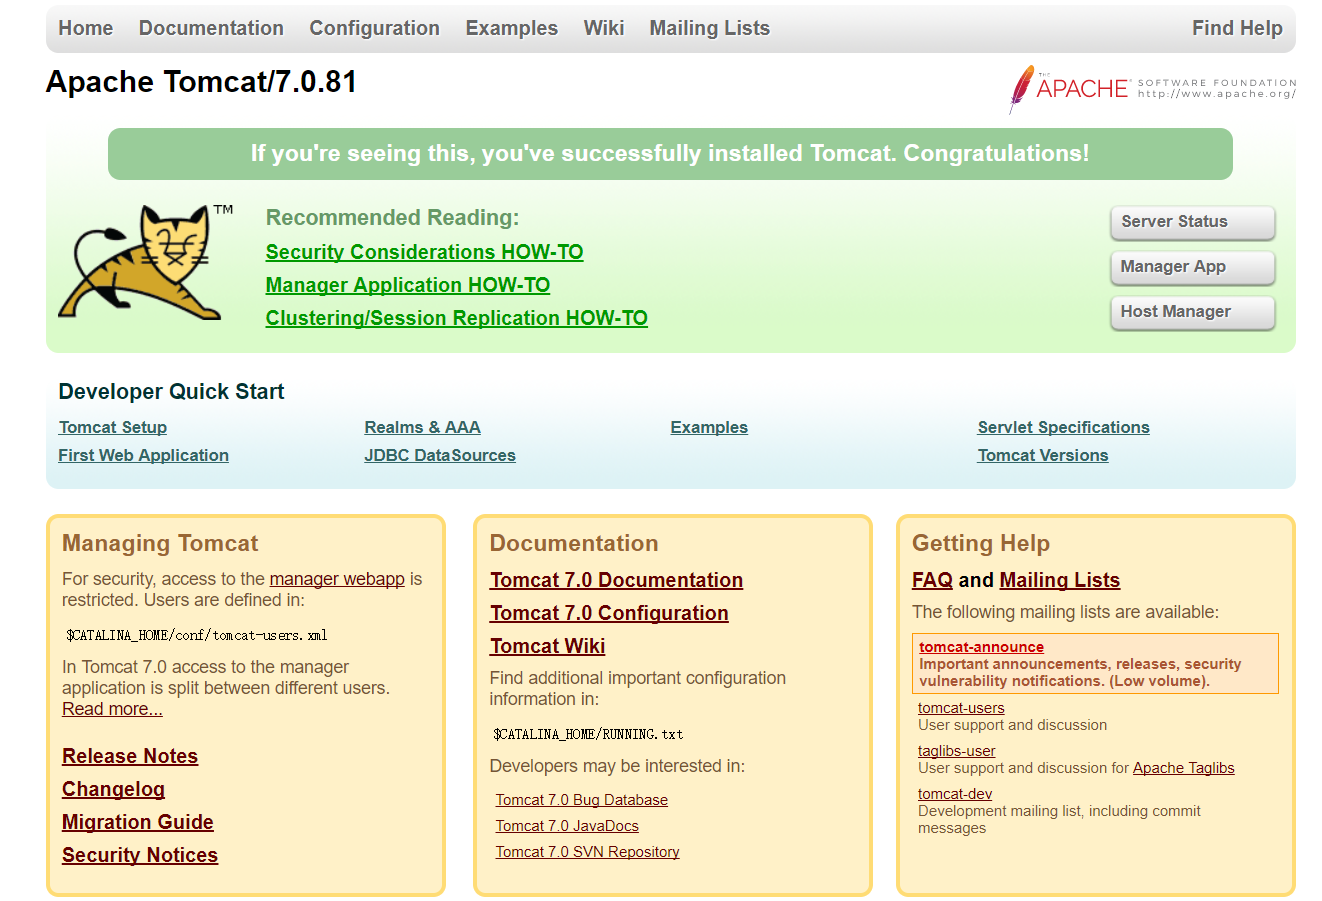Click the Mailing Lists link under Getting Help
Viewport: 1322px width, 901px height.
(x=1060, y=580)
